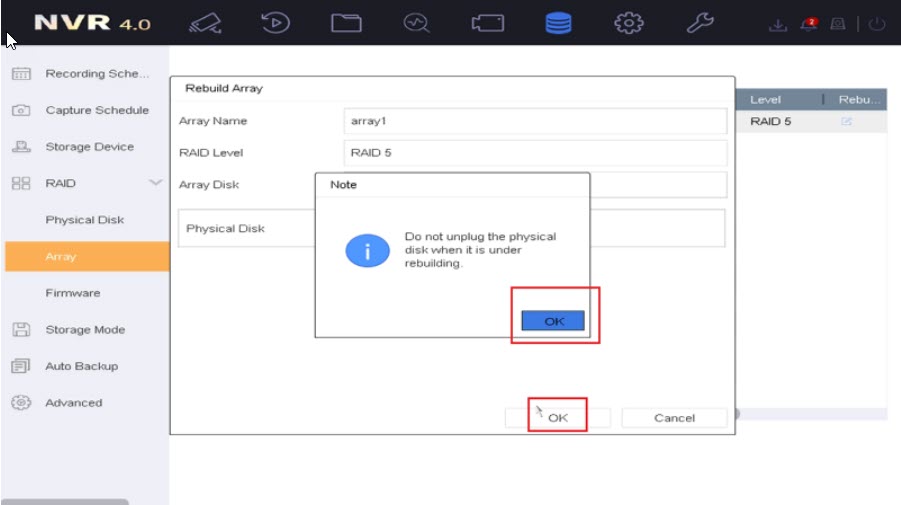Click the power button icon

coord(877,25)
